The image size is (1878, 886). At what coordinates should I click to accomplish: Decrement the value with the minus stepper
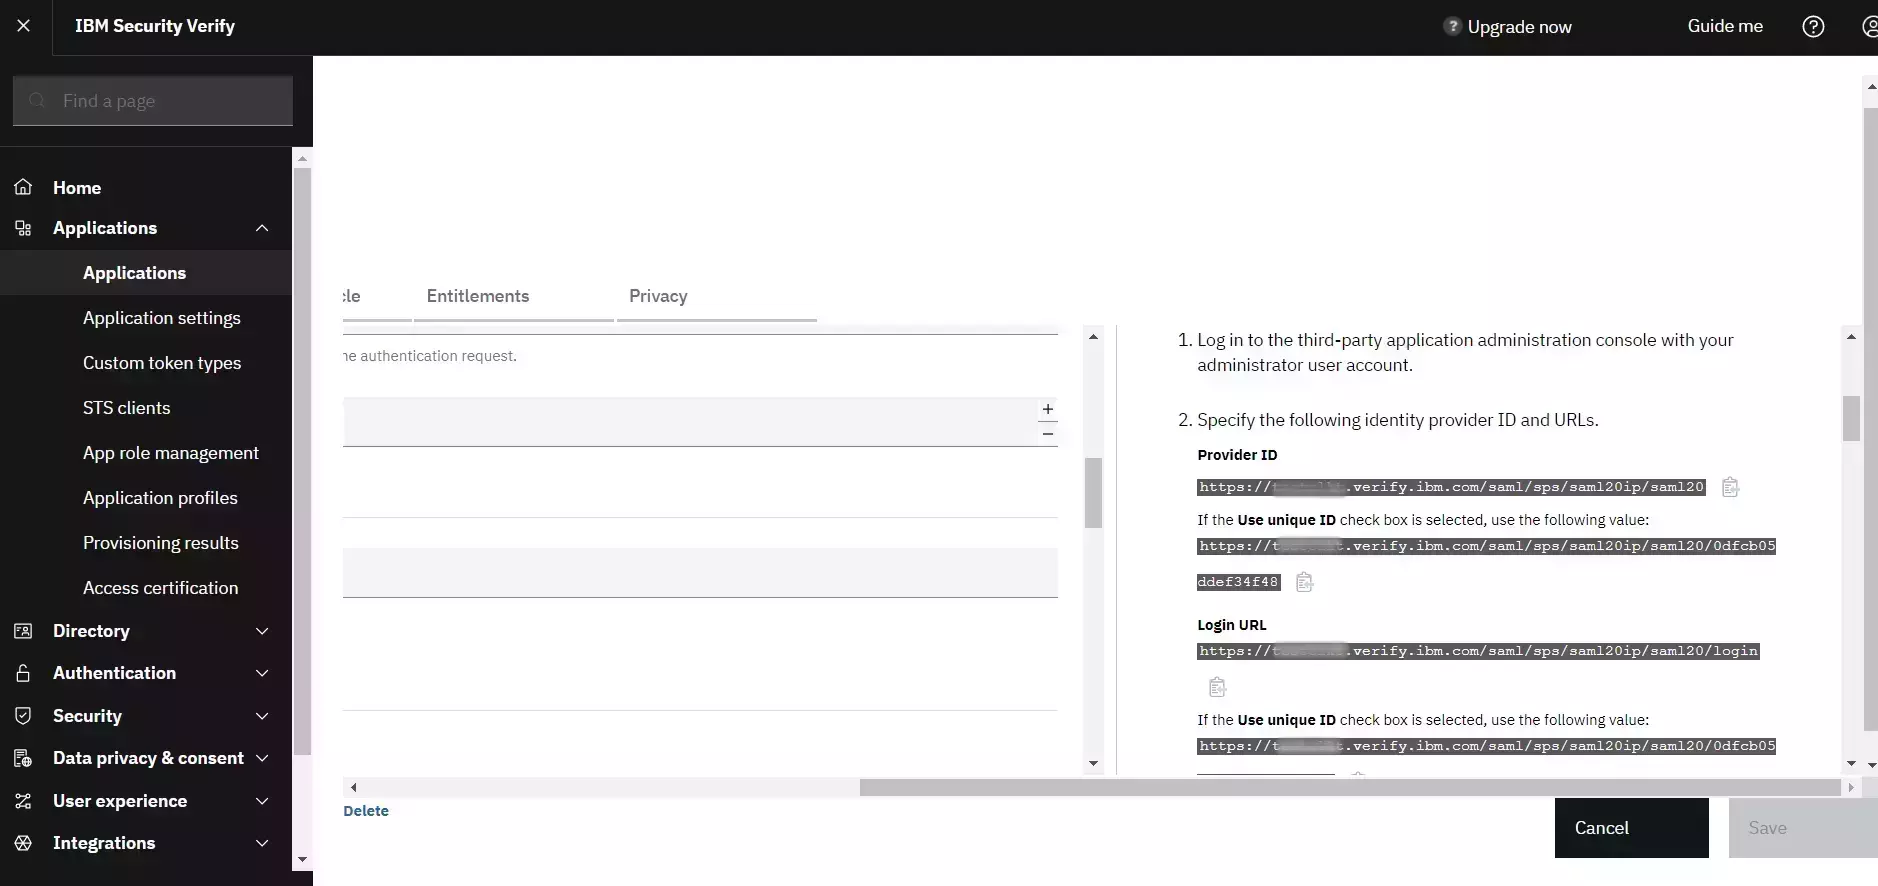tap(1047, 434)
